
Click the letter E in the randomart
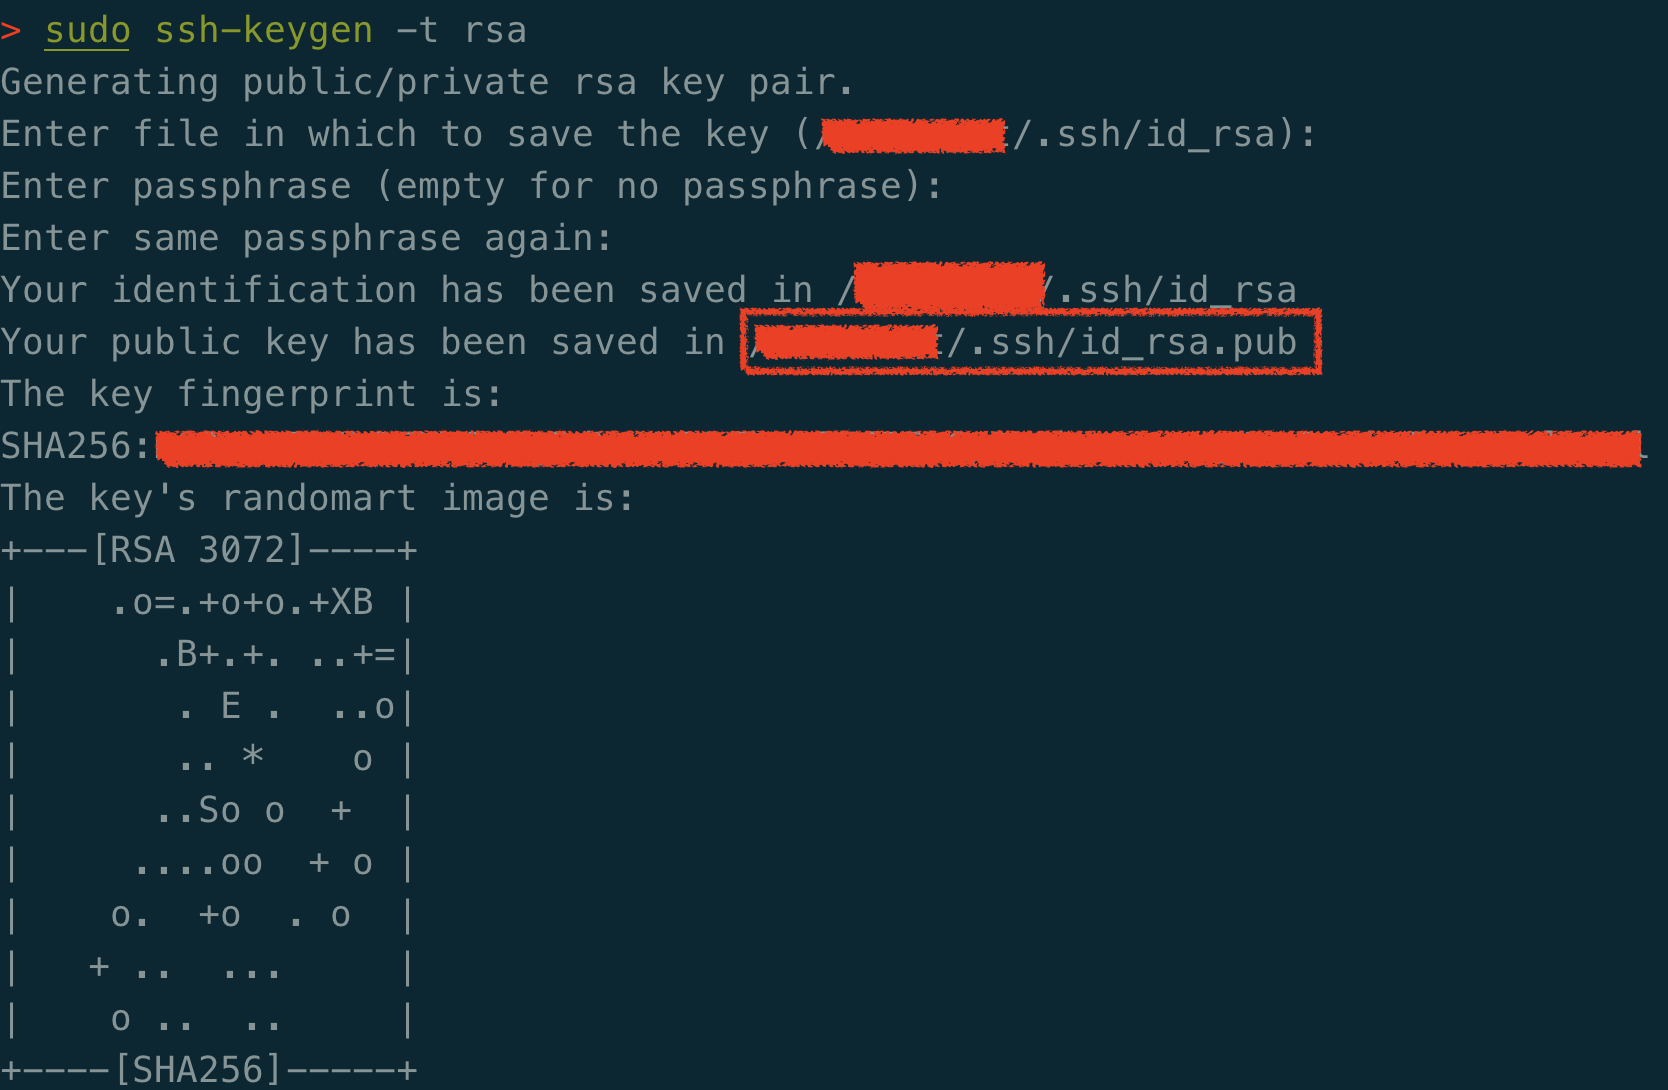pyautogui.click(x=231, y=706)
